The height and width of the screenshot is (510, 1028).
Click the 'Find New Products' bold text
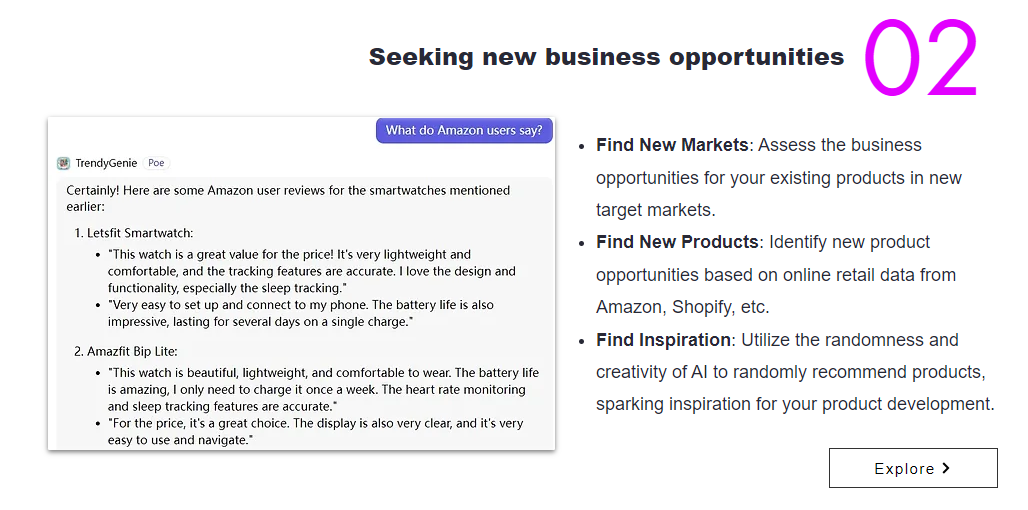[x=677, y=242]
